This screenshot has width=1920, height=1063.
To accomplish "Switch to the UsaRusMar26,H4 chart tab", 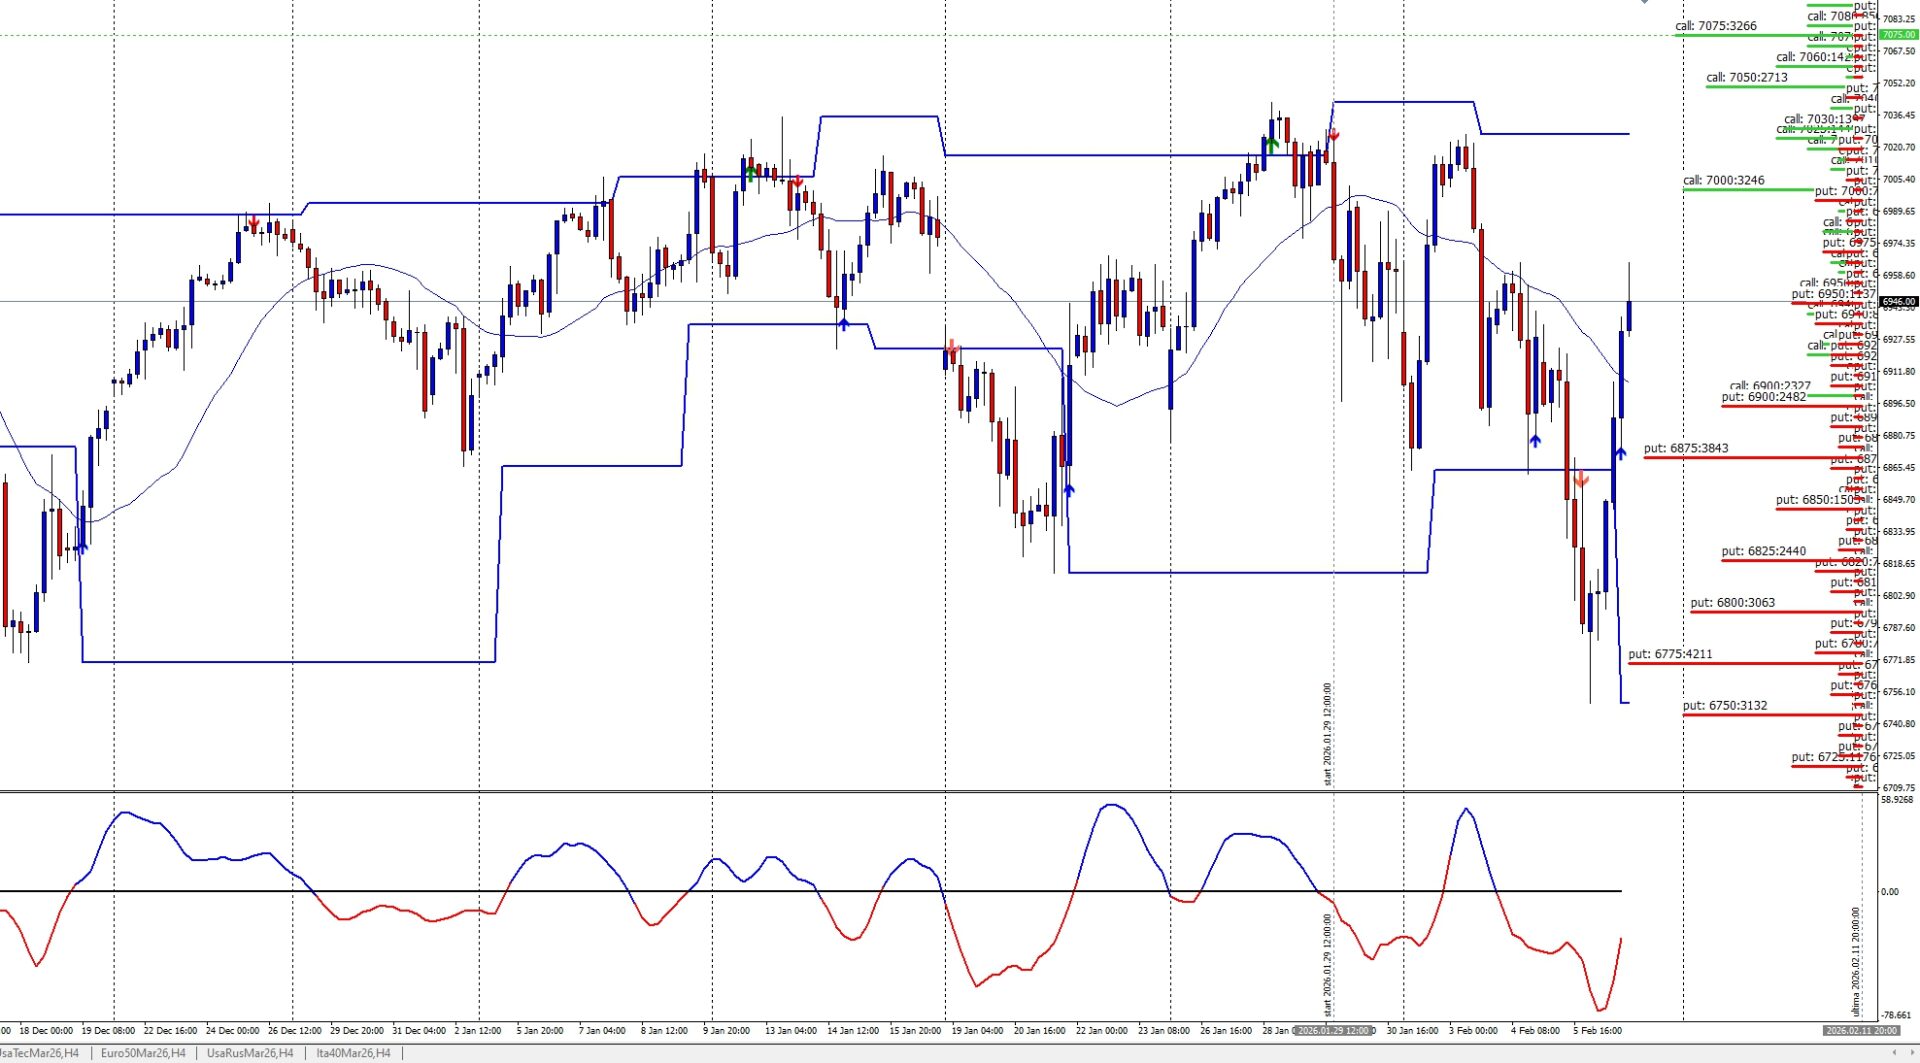I will coord(250,1053).
